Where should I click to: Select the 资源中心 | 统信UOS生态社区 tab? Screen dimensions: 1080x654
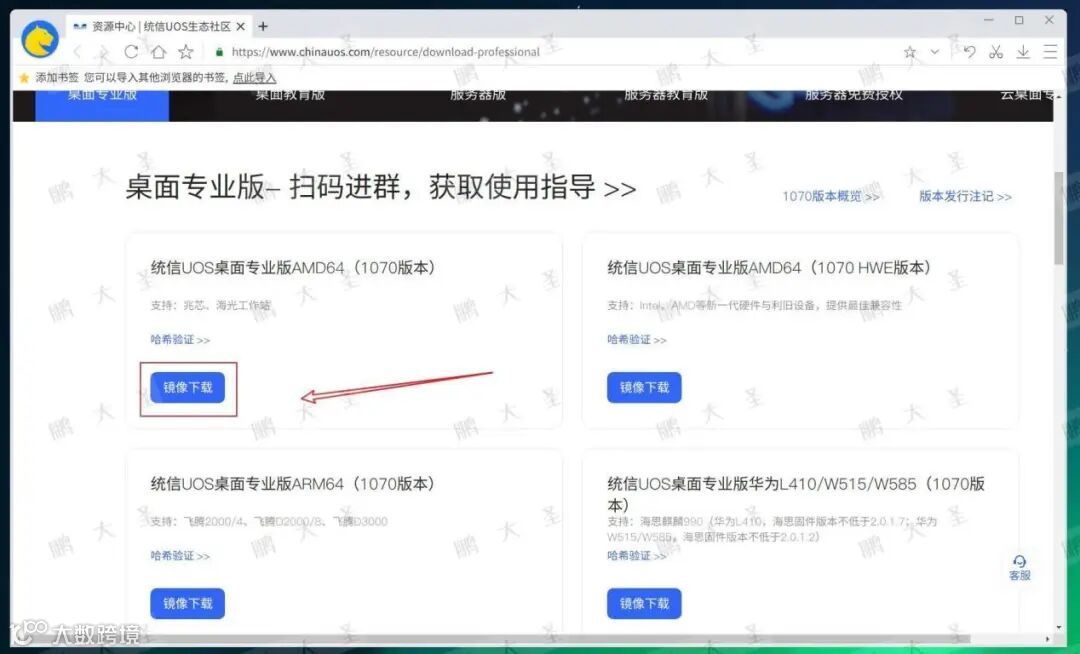(158, 26)
